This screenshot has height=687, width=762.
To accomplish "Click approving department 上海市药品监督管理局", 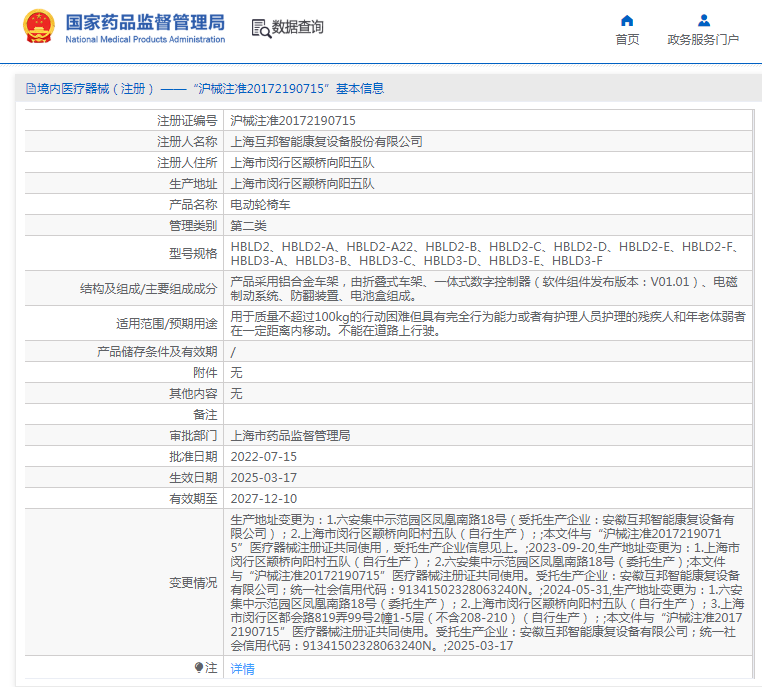I will [290, 435].
